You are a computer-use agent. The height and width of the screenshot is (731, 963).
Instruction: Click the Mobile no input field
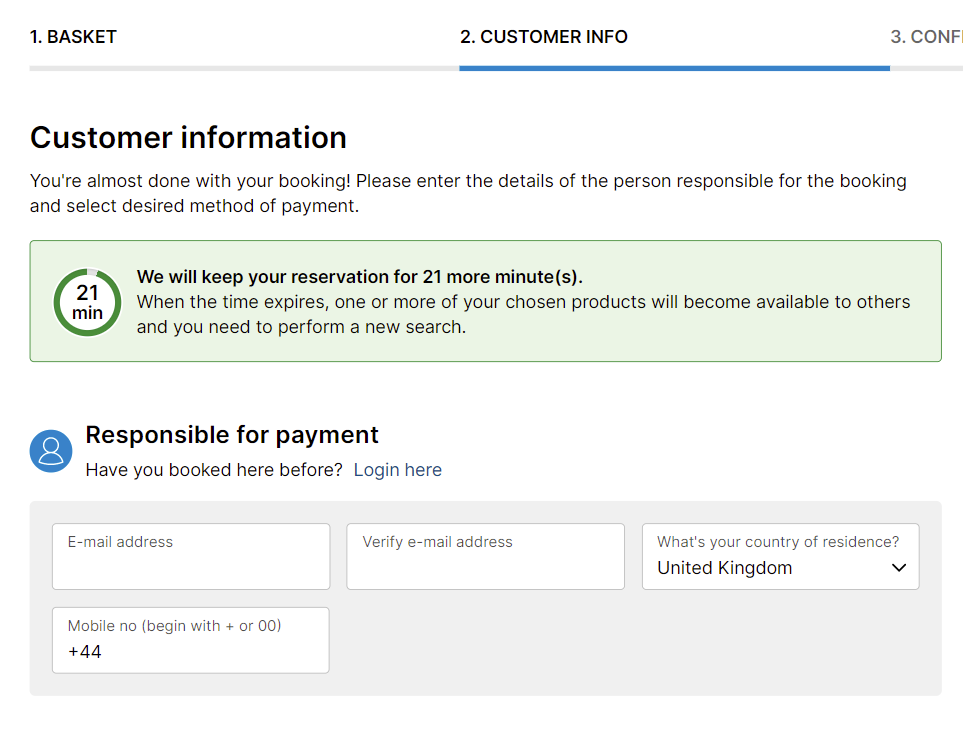click(x=191, y=640)
